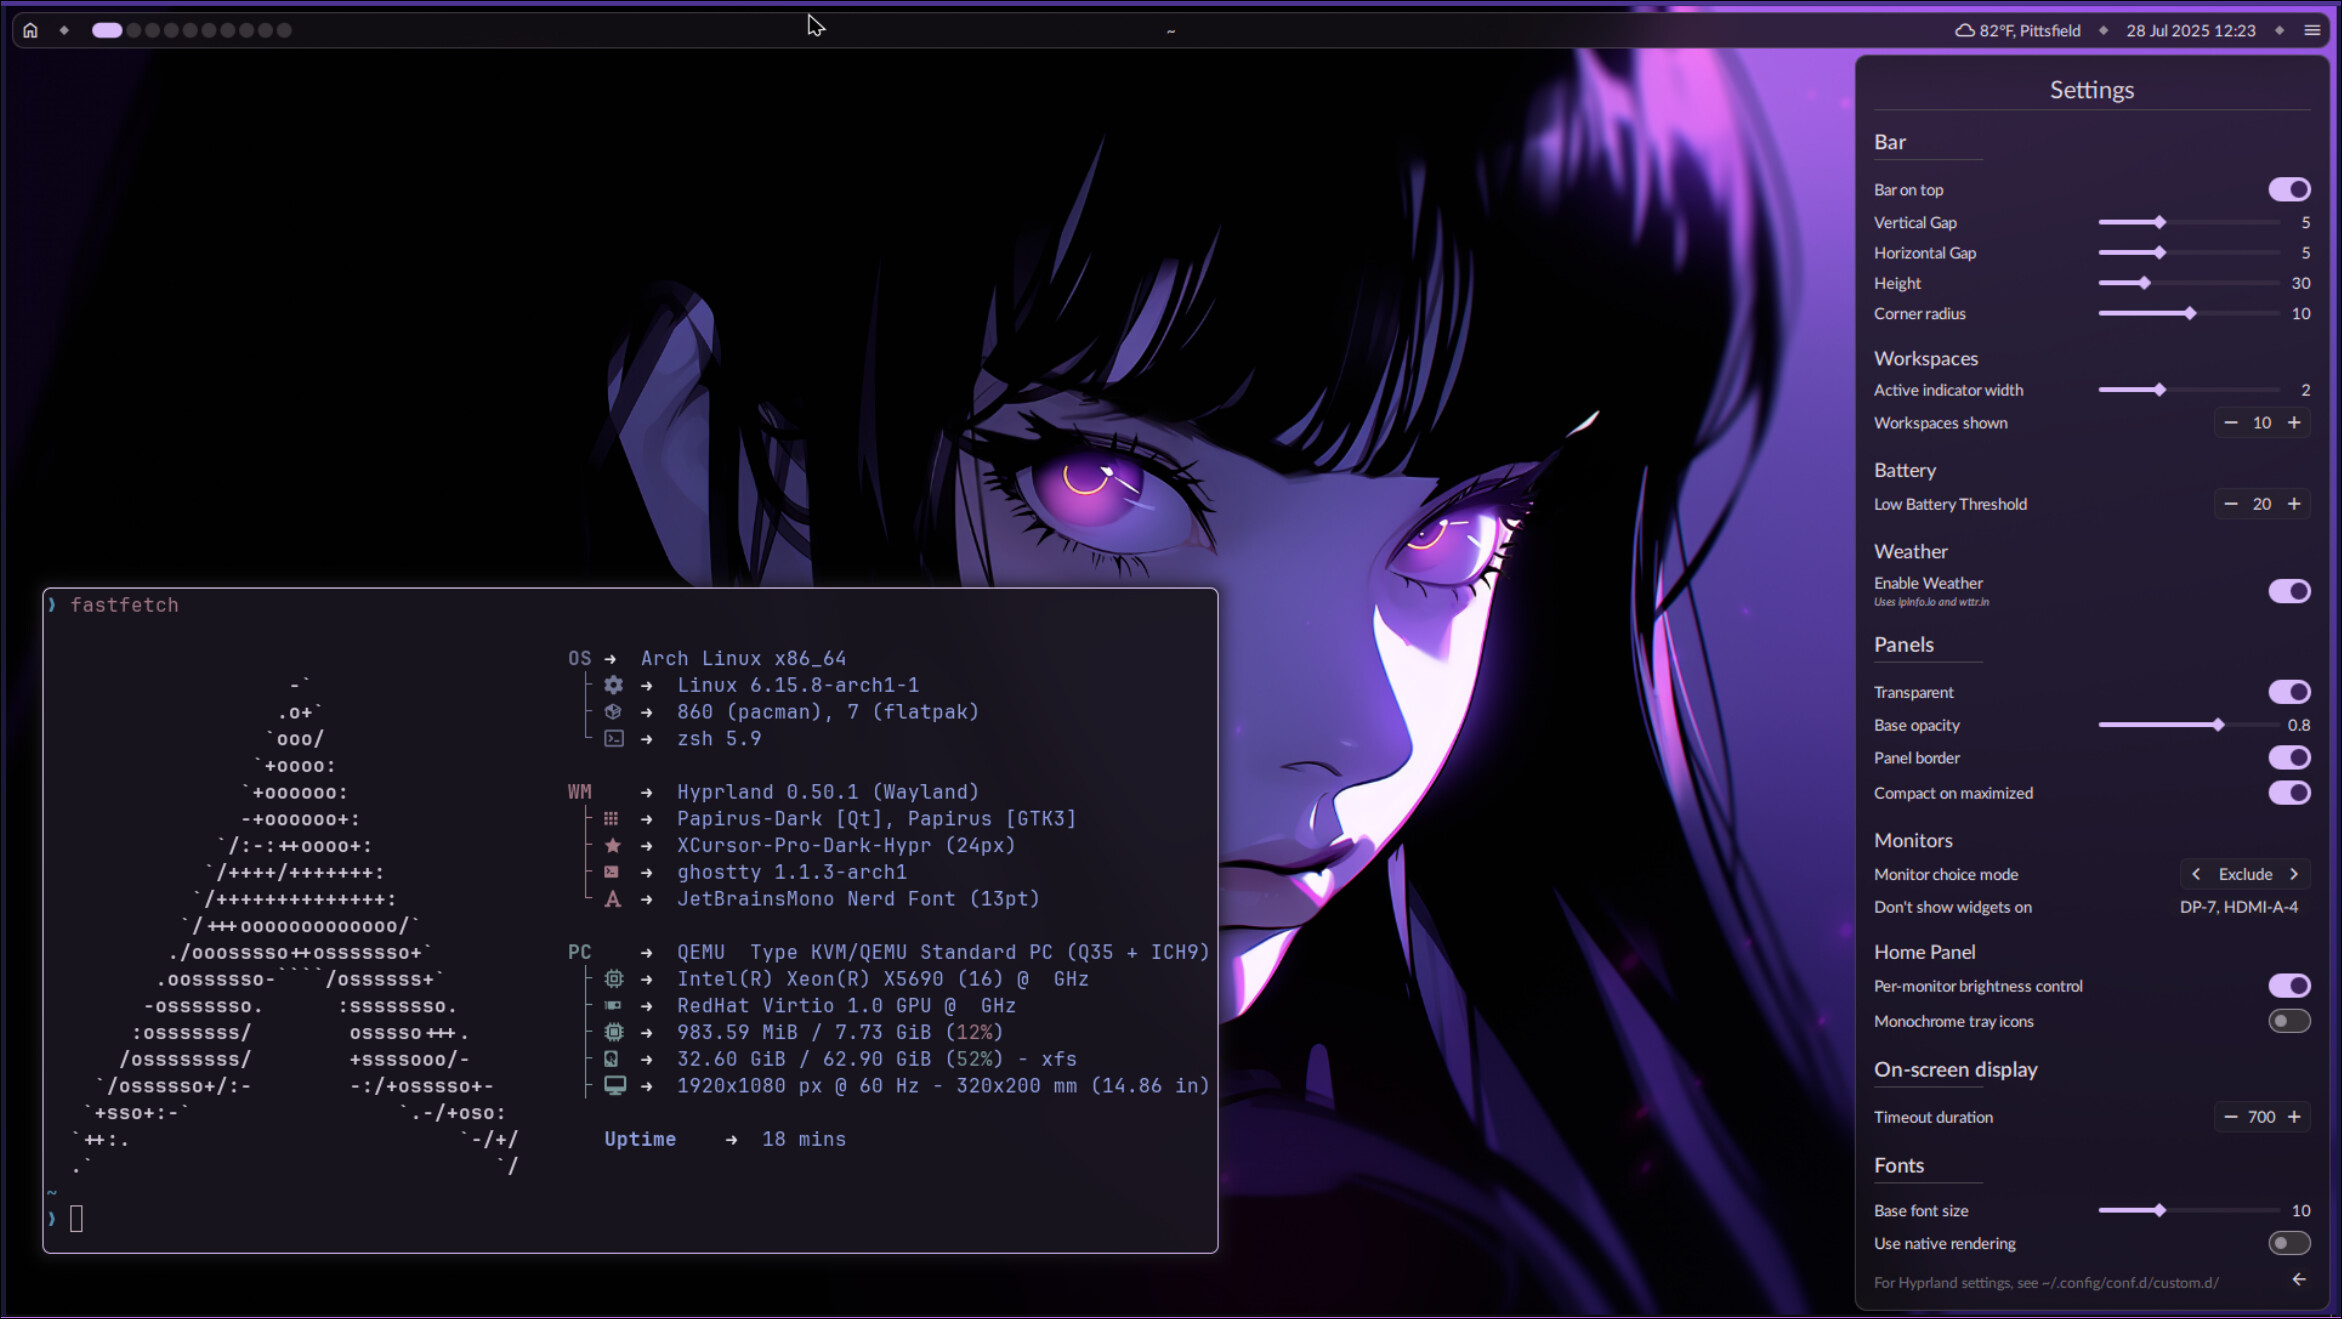Viewport: 2342px width, 1319px height.
Task: Go back using the Settings arrow icon
Action: pos(2299,1279)
